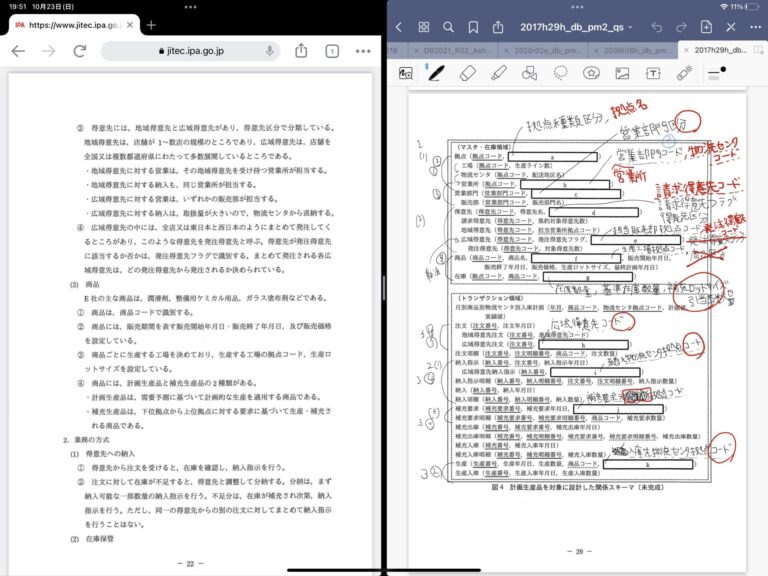Image resolution: width=768 pixels, height=576 pixels.
Task: Switch to the DB2021_R02_Ash document tab
Action: (x=458, y=50)
